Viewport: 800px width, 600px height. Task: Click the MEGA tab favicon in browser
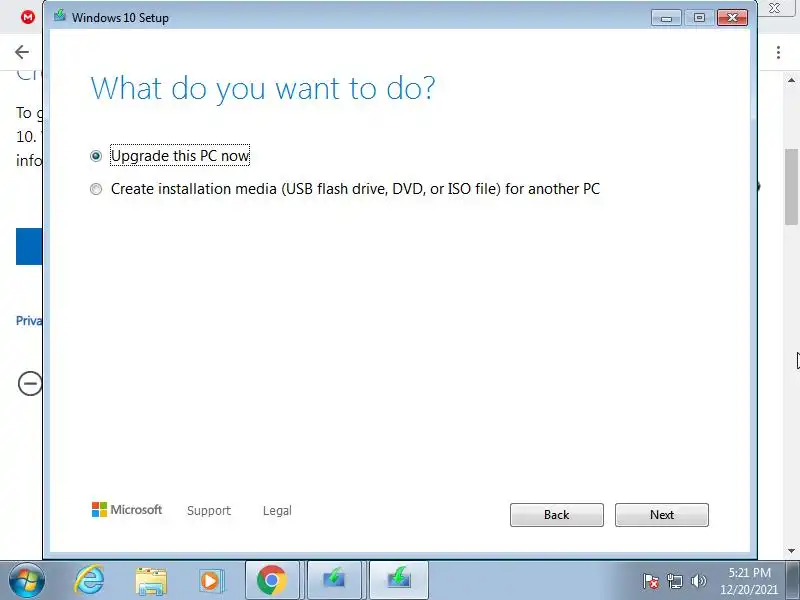28,17
